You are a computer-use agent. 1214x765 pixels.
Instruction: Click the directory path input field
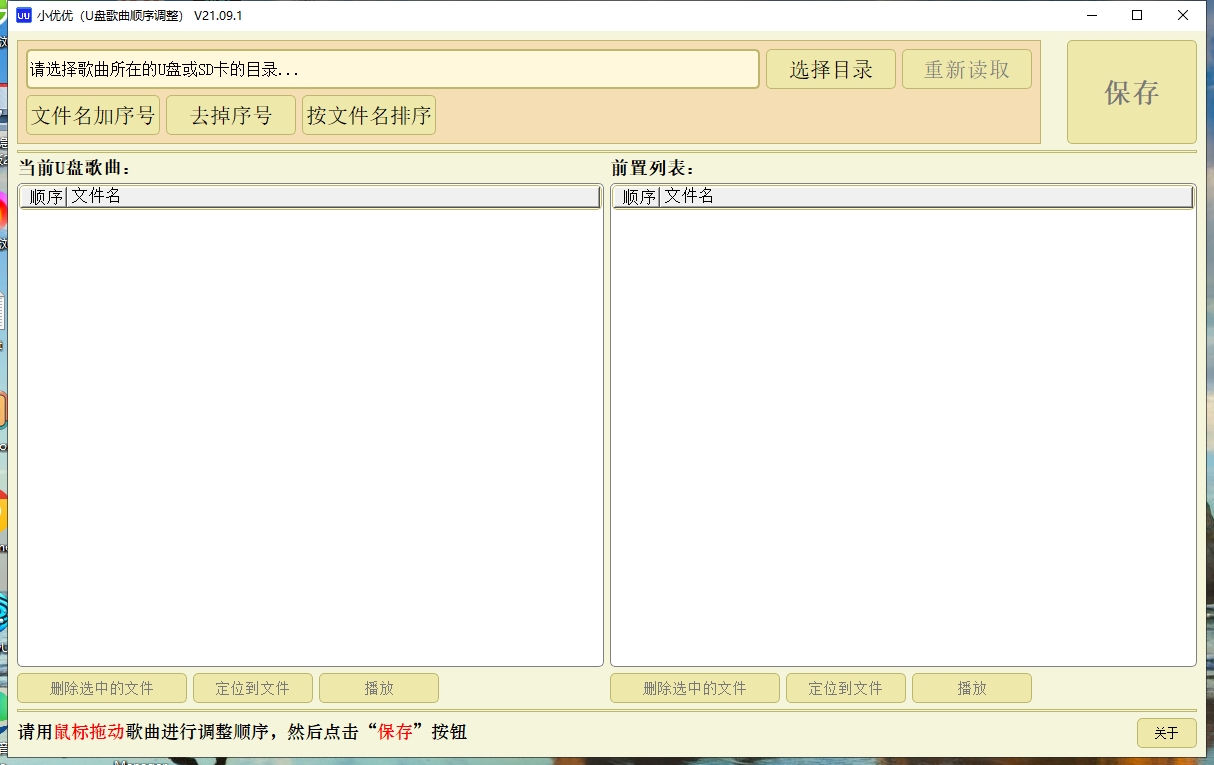click(x=390, y=69)
